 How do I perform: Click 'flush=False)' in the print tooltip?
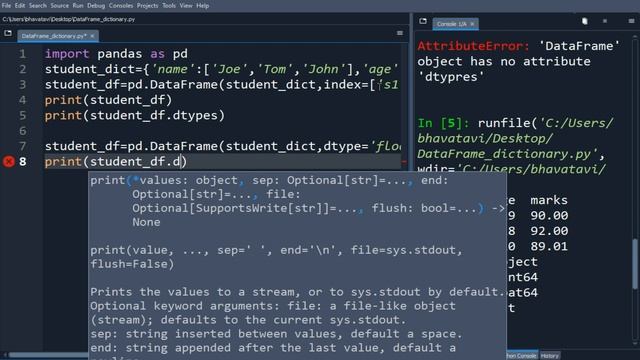(x=132, y=264)
